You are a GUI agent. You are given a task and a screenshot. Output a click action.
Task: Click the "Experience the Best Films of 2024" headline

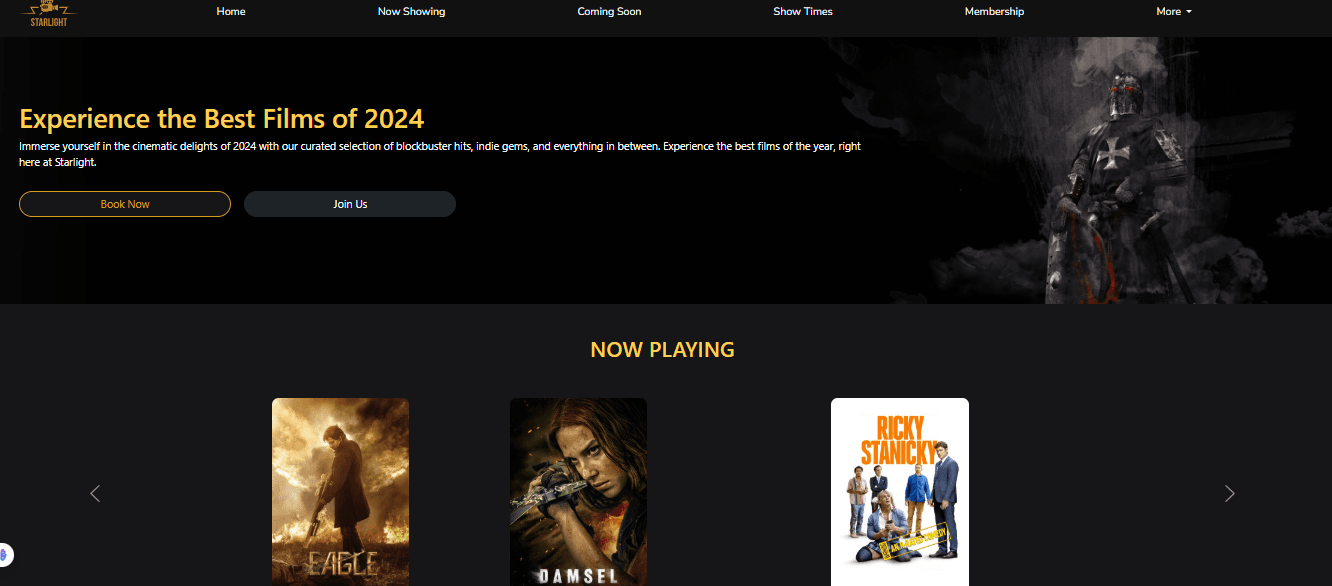[222, 119]
